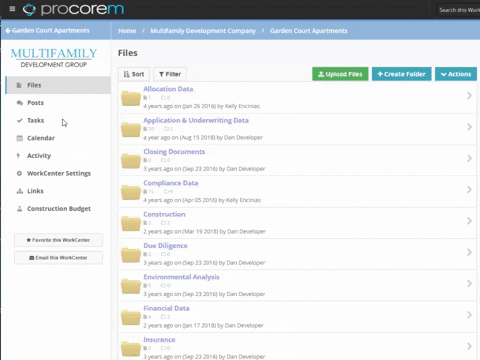
Task: Expand the Environmental Analysis row chevron
Action: click(x=469, y=284)
